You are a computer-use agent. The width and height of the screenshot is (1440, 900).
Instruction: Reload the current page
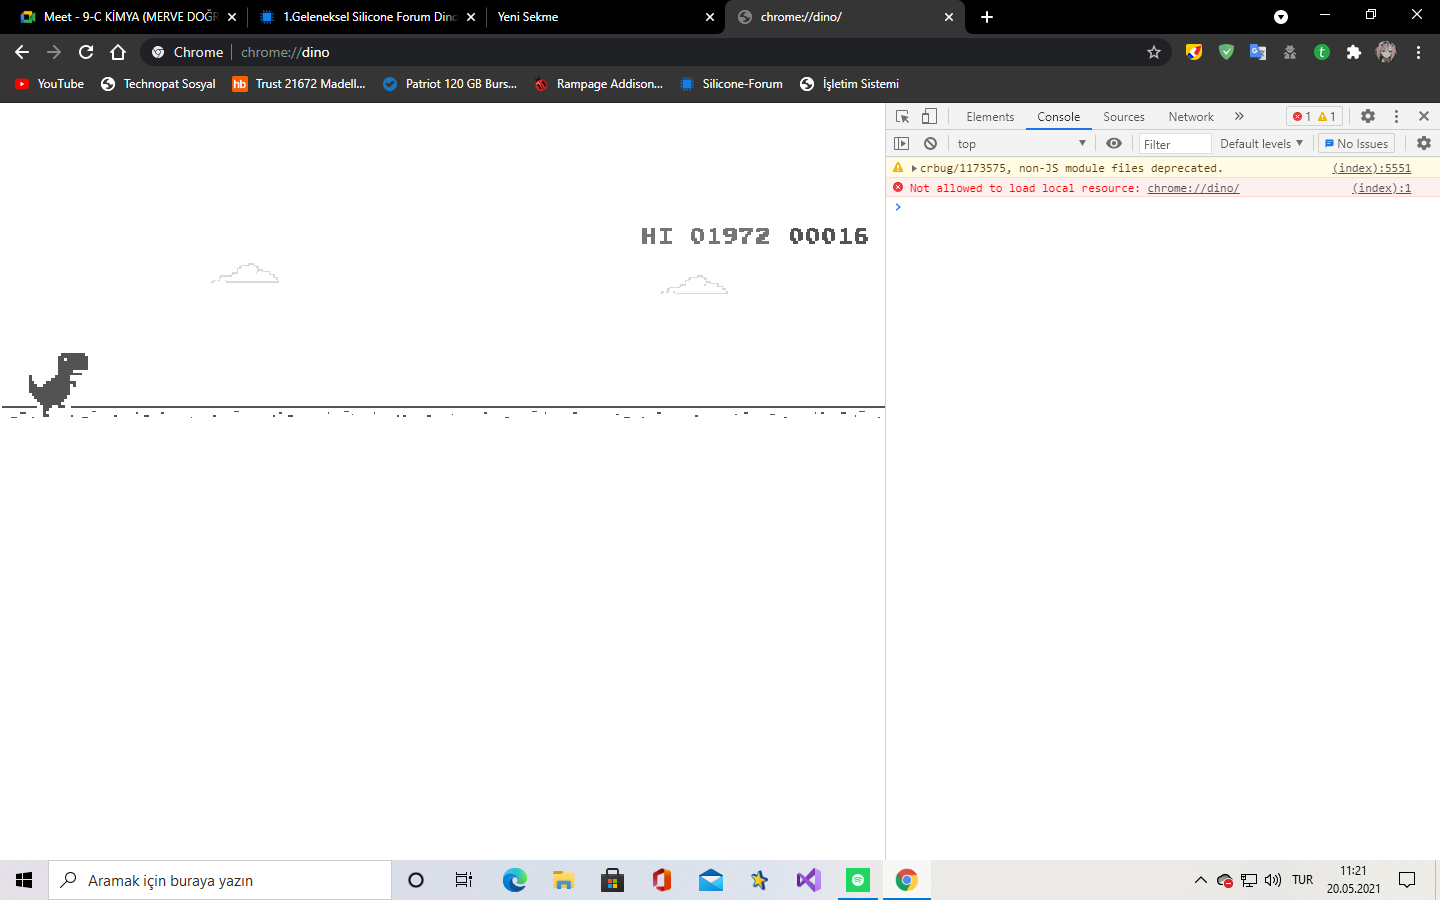[86, 52]
